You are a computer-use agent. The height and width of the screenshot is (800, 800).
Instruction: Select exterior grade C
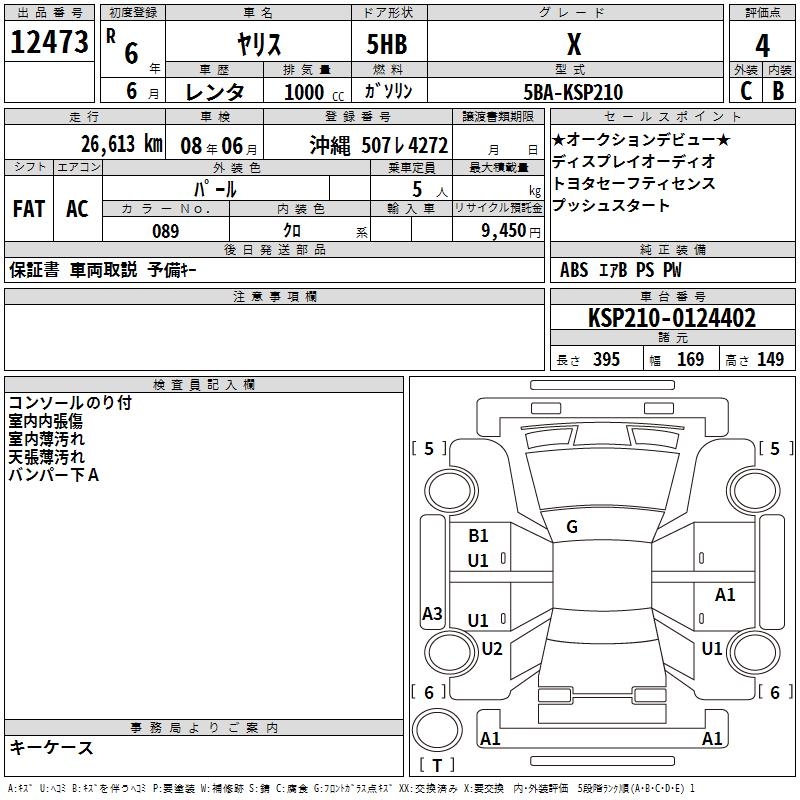[746, 91]
